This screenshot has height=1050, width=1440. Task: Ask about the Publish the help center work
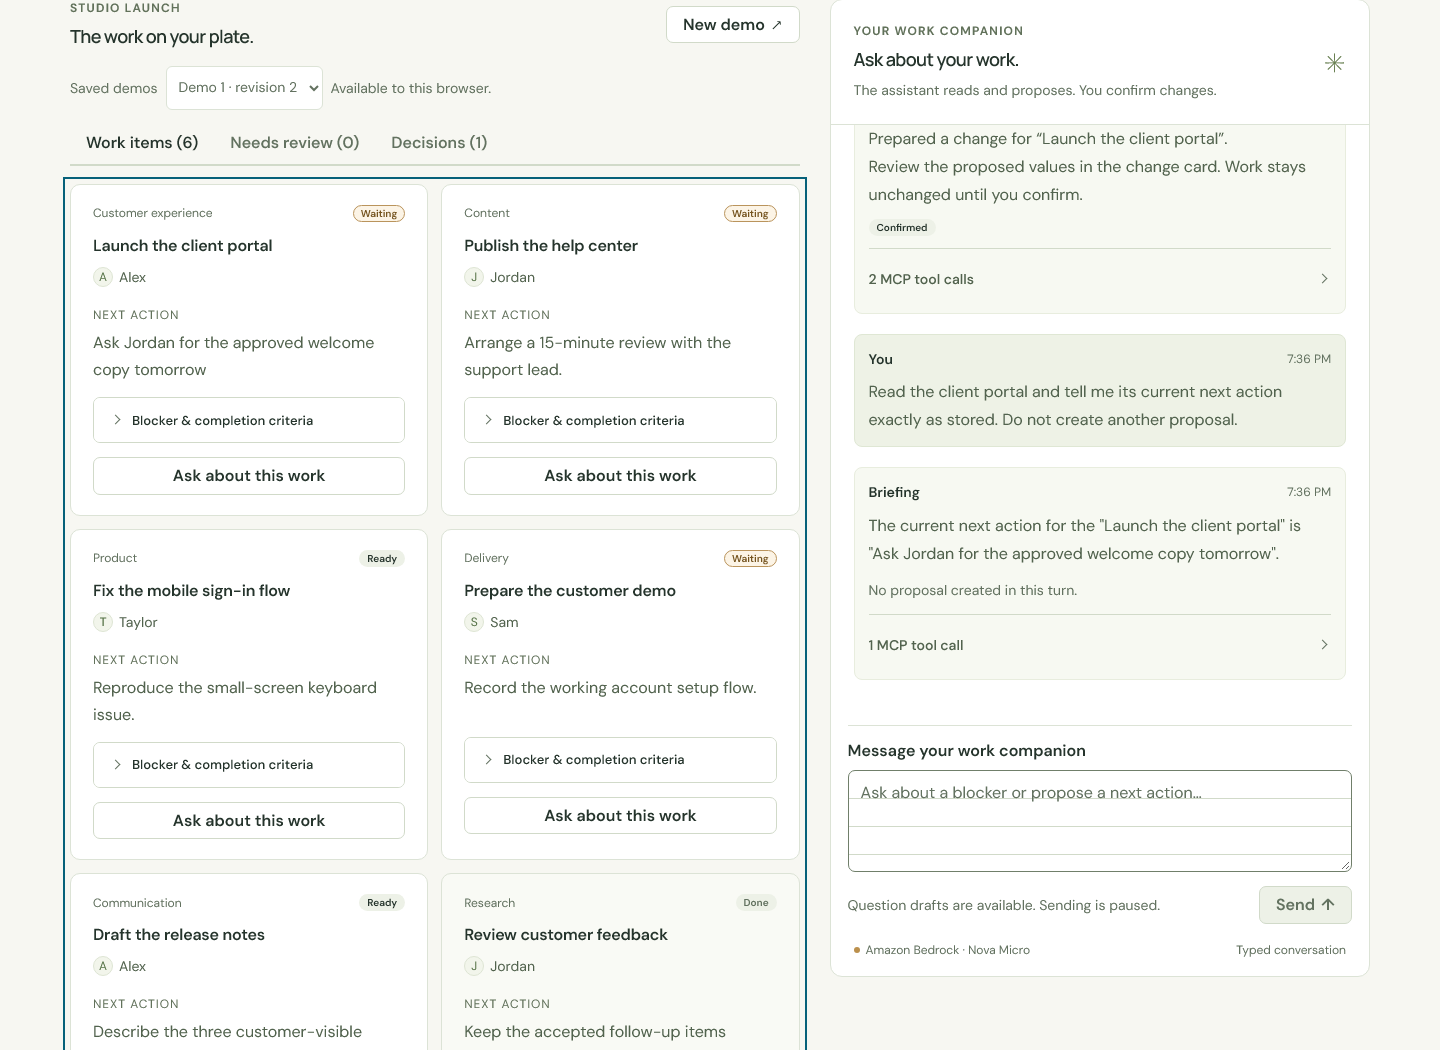620,476
